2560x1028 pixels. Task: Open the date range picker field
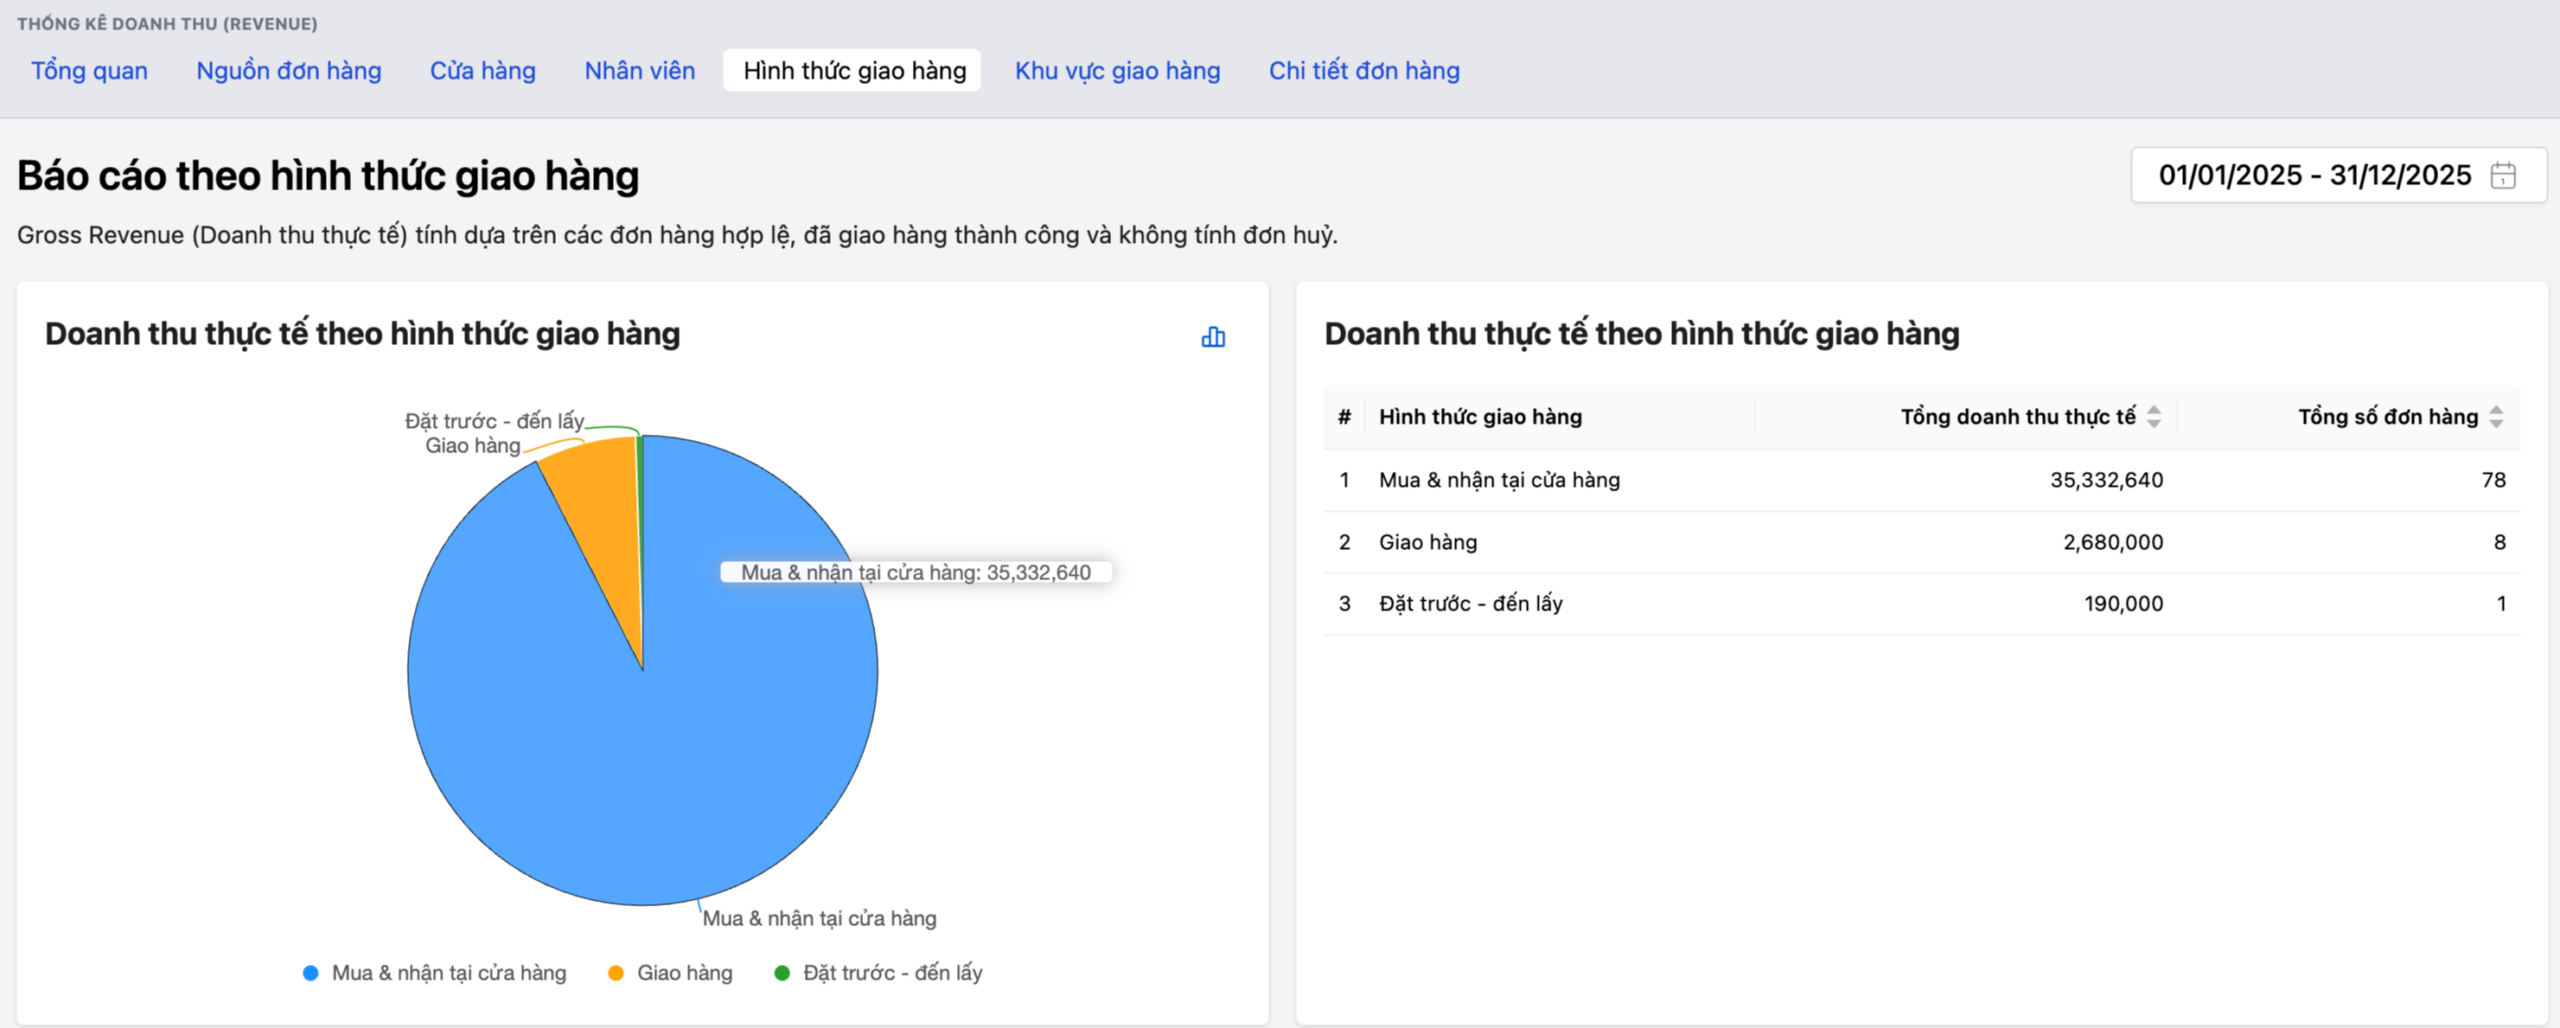pyautogui.click(x=2313, y=176)
